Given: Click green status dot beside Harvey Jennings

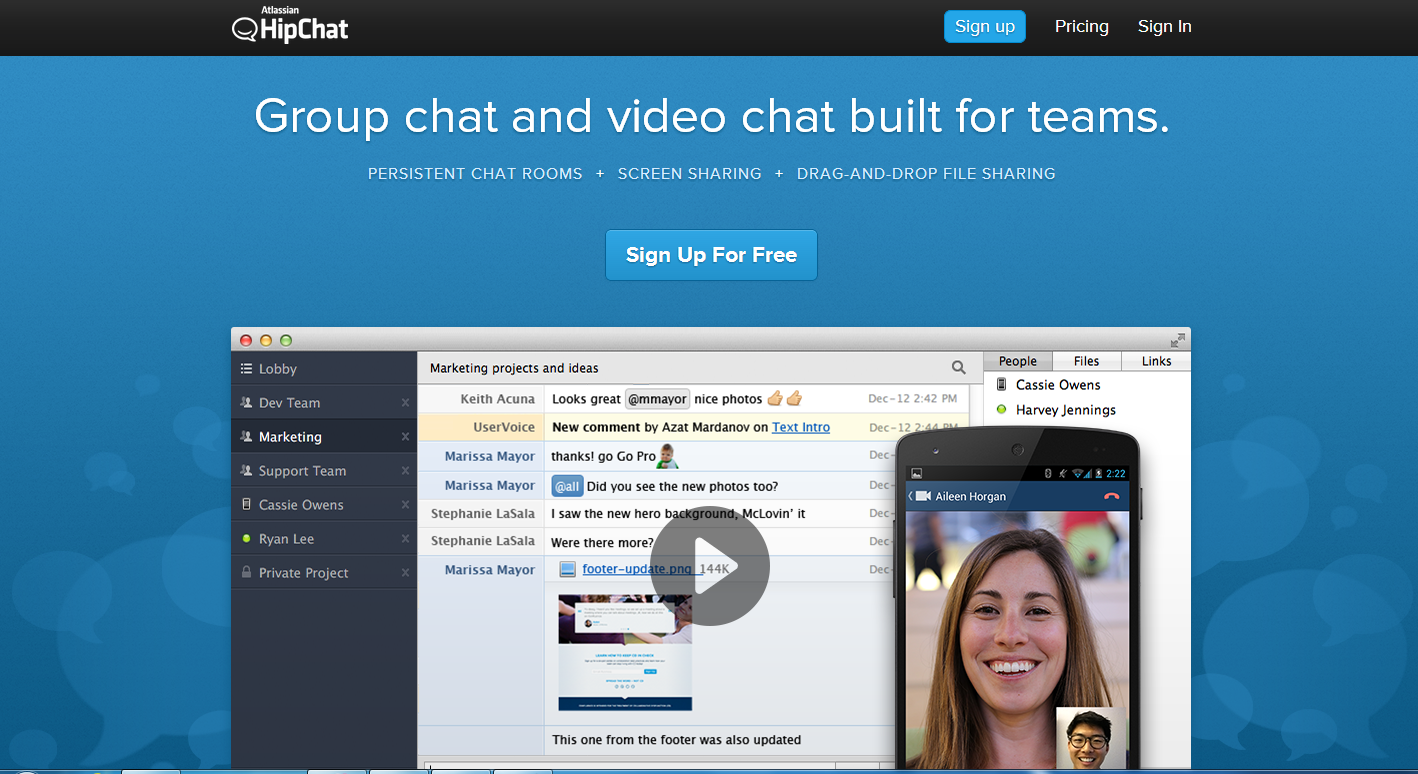Looking at the screenshot, I should click(1001, 410).
